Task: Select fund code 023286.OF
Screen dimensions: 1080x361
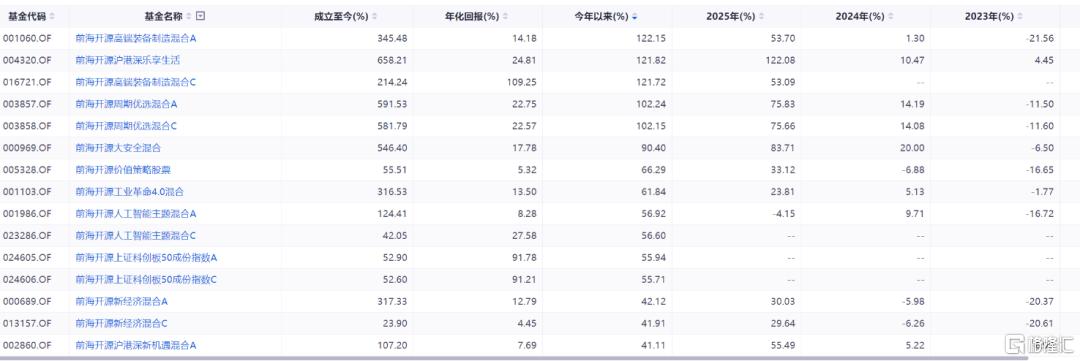Action: pyautogui.click(x=28, y=236)
